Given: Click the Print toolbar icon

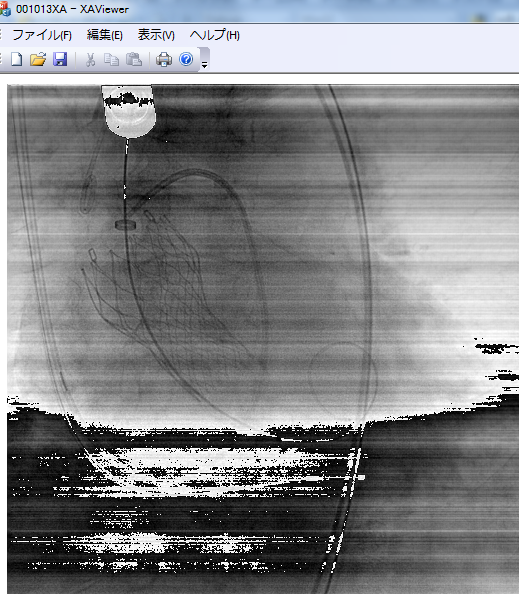Looking at the screenshot, I should [x=164, y=59].
